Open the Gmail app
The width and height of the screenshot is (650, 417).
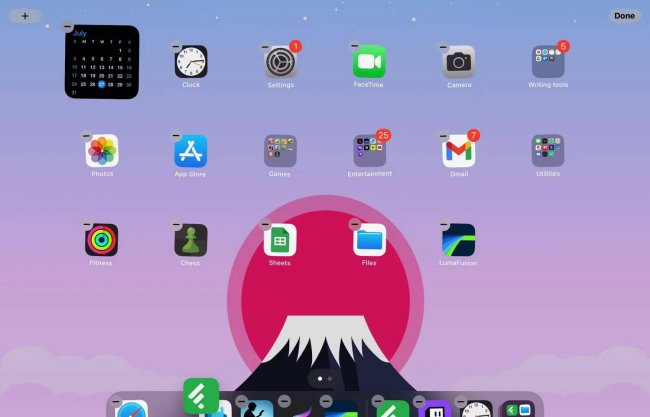coord(458,151)
